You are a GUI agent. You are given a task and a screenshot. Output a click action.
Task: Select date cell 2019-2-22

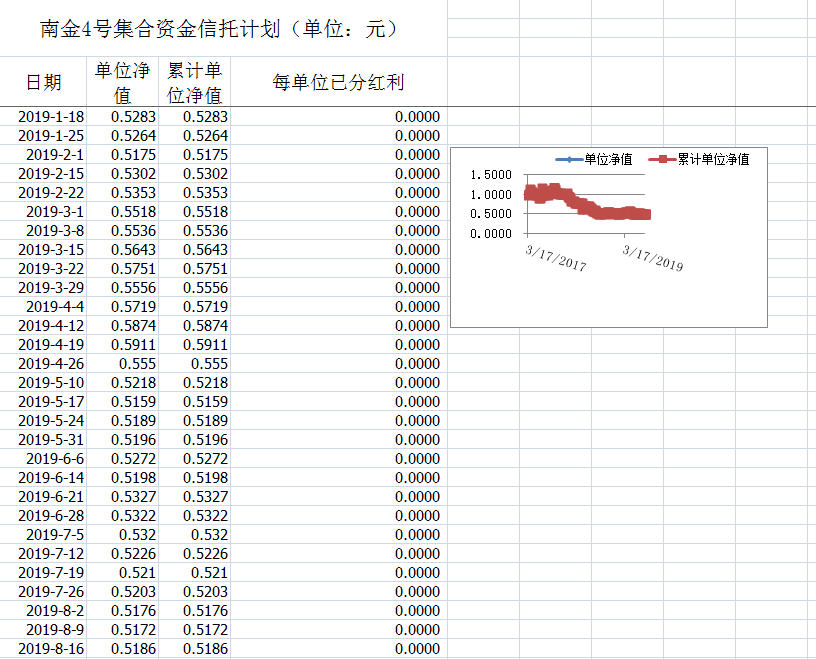pos(43,193)
